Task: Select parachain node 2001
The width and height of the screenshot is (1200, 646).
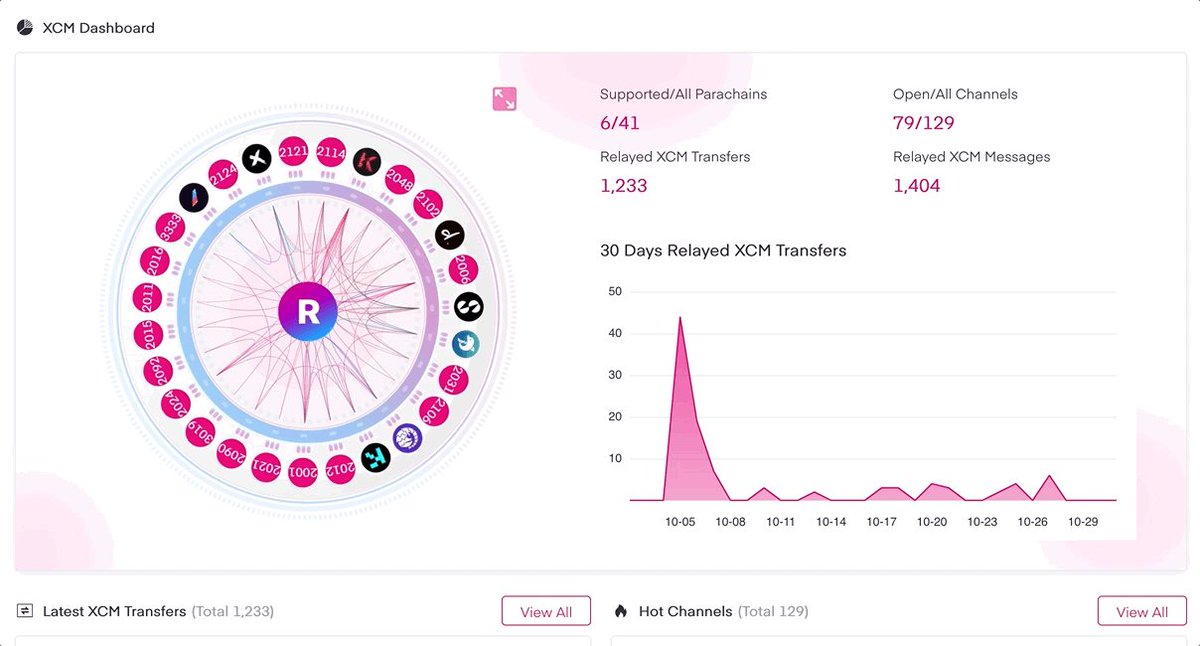Action: pos(303,471)
